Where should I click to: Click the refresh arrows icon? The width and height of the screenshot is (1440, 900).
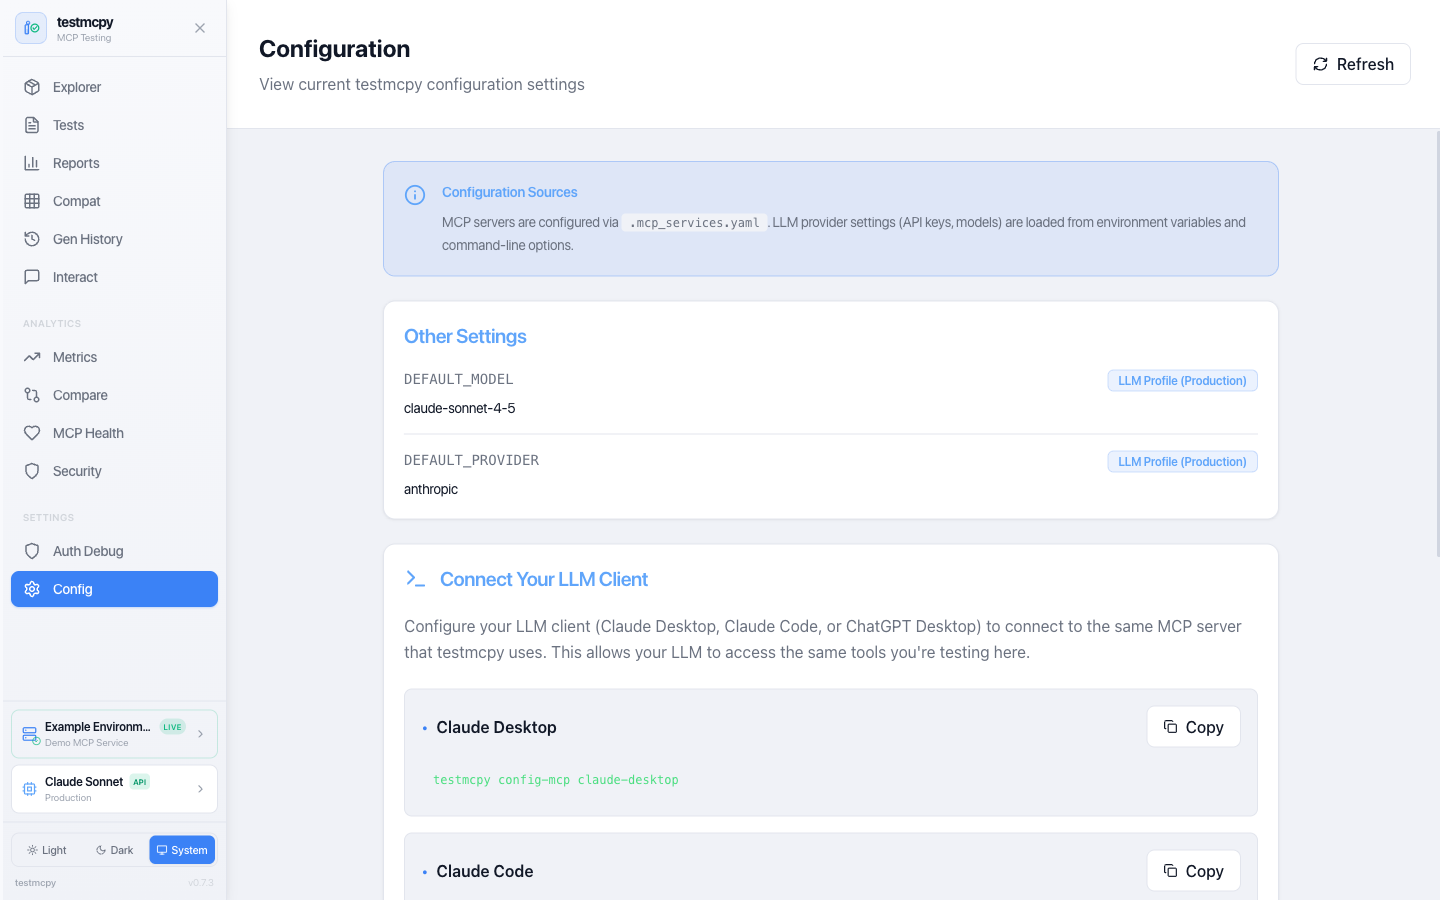(1320, 64)
